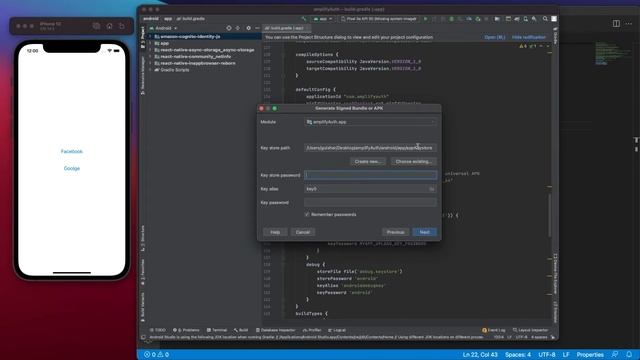This screenshot has width=640, height=360.
Task: Open Layout Inspector tab
Action: [531, 330]
